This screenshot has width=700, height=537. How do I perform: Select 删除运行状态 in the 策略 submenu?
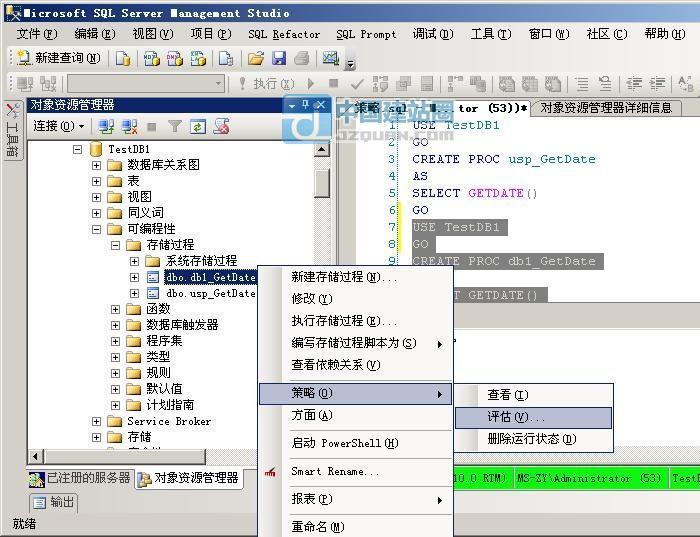pos(533,439)
